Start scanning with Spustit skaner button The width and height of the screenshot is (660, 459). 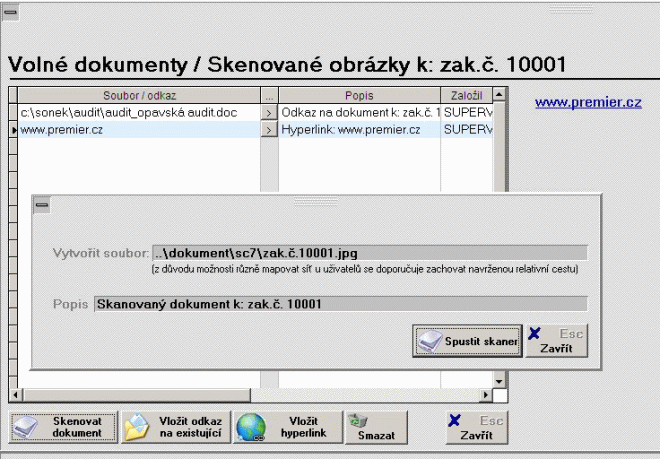tap(467, 341)
